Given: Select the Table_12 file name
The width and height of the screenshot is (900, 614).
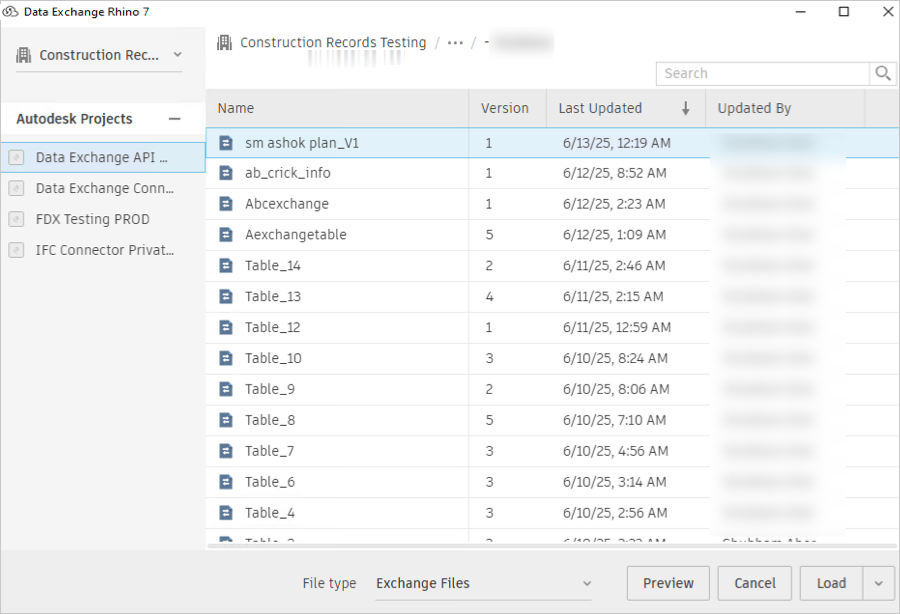Looking at the screenshot, I should pyautogui.click(x=273, y=328).
